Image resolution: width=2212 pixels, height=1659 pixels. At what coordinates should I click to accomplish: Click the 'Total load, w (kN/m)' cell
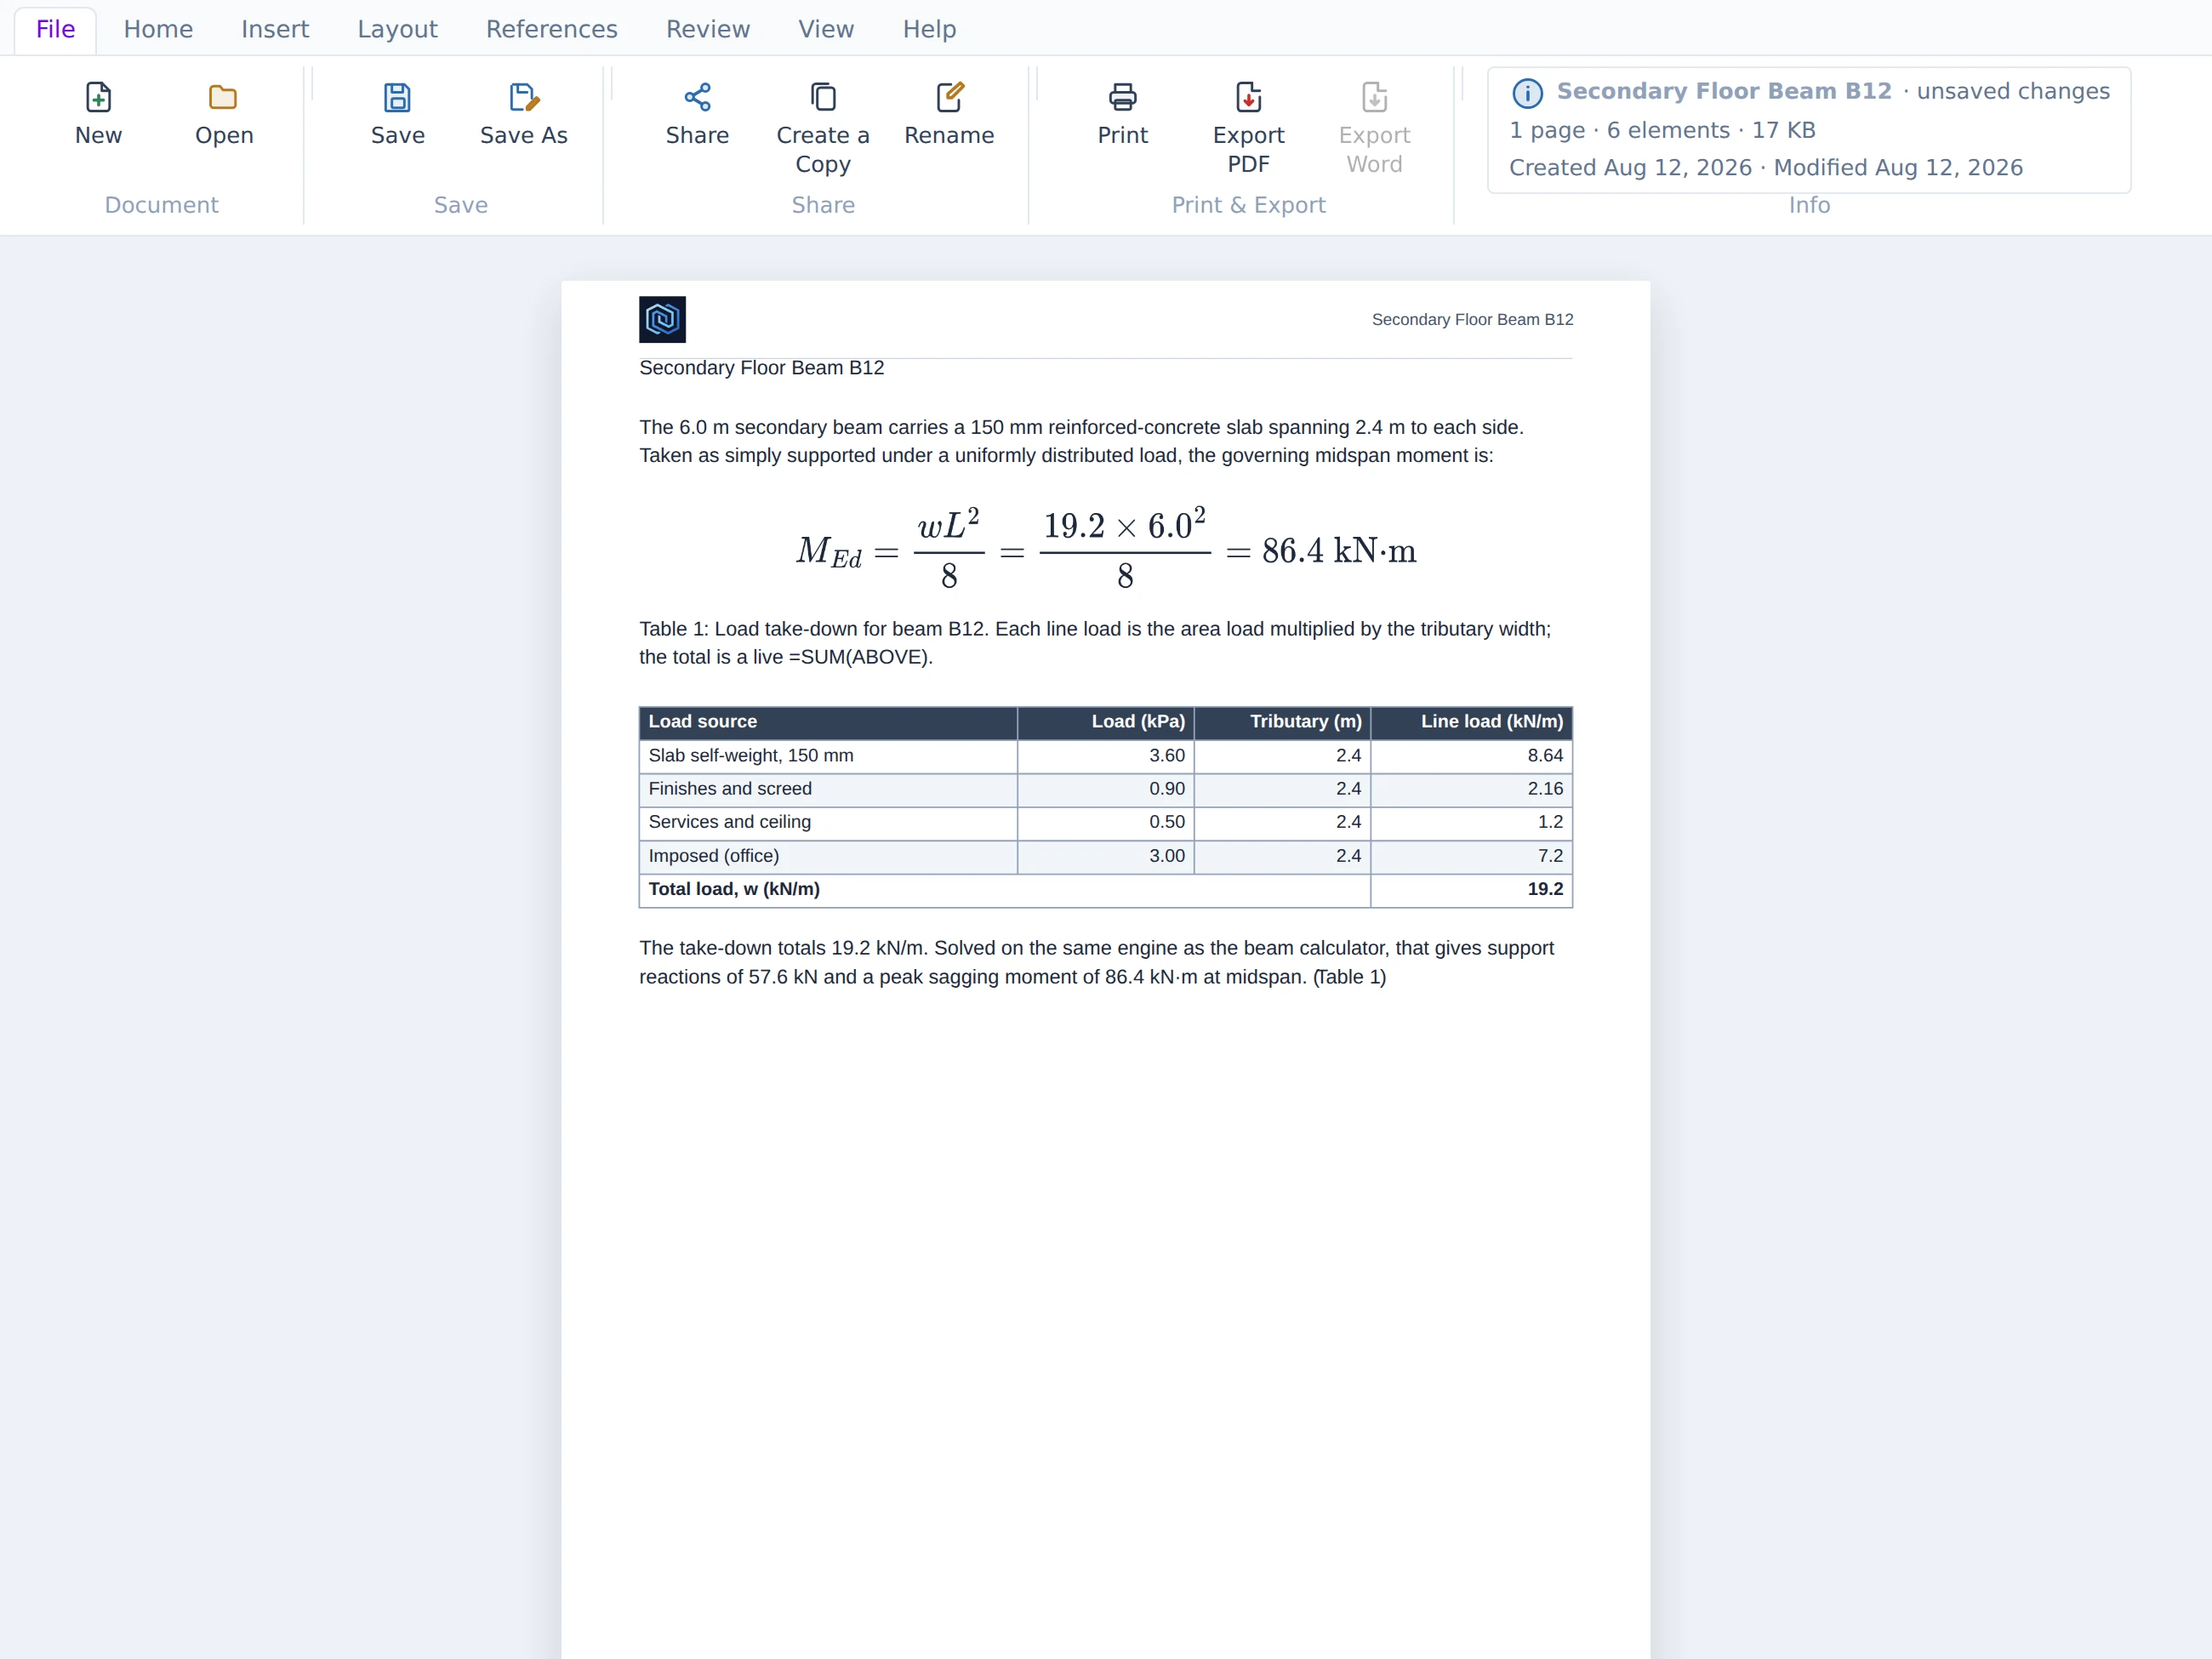click(1004, 889)
